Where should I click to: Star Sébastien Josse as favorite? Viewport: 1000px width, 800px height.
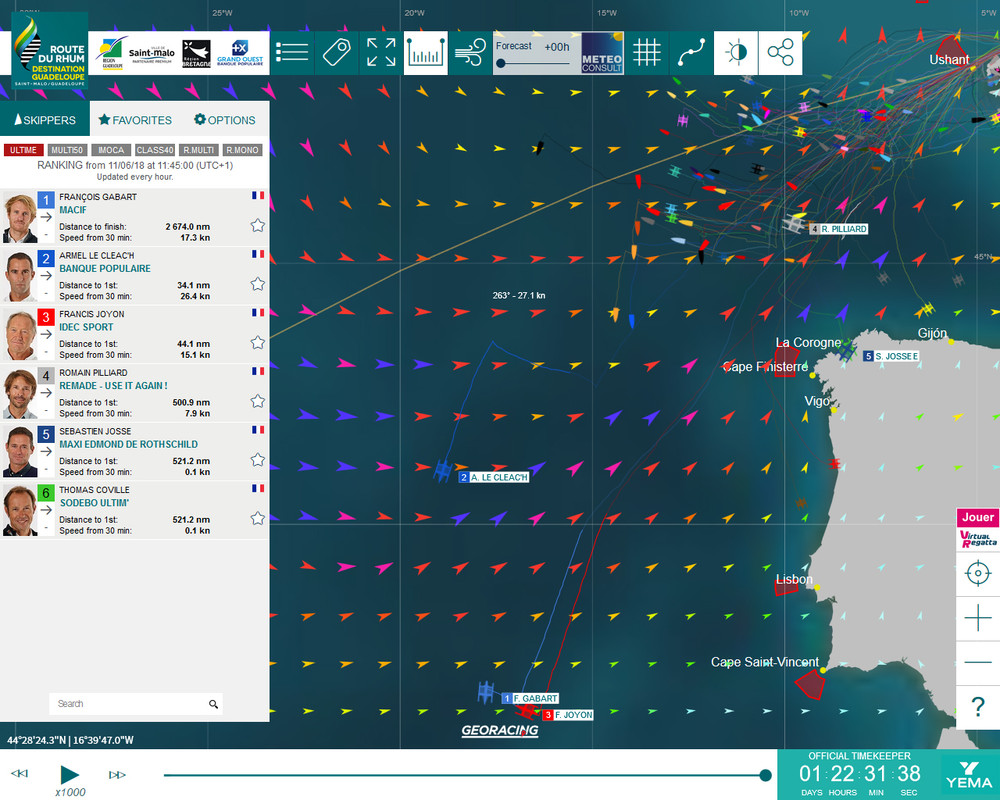click(x=258, y=460)
